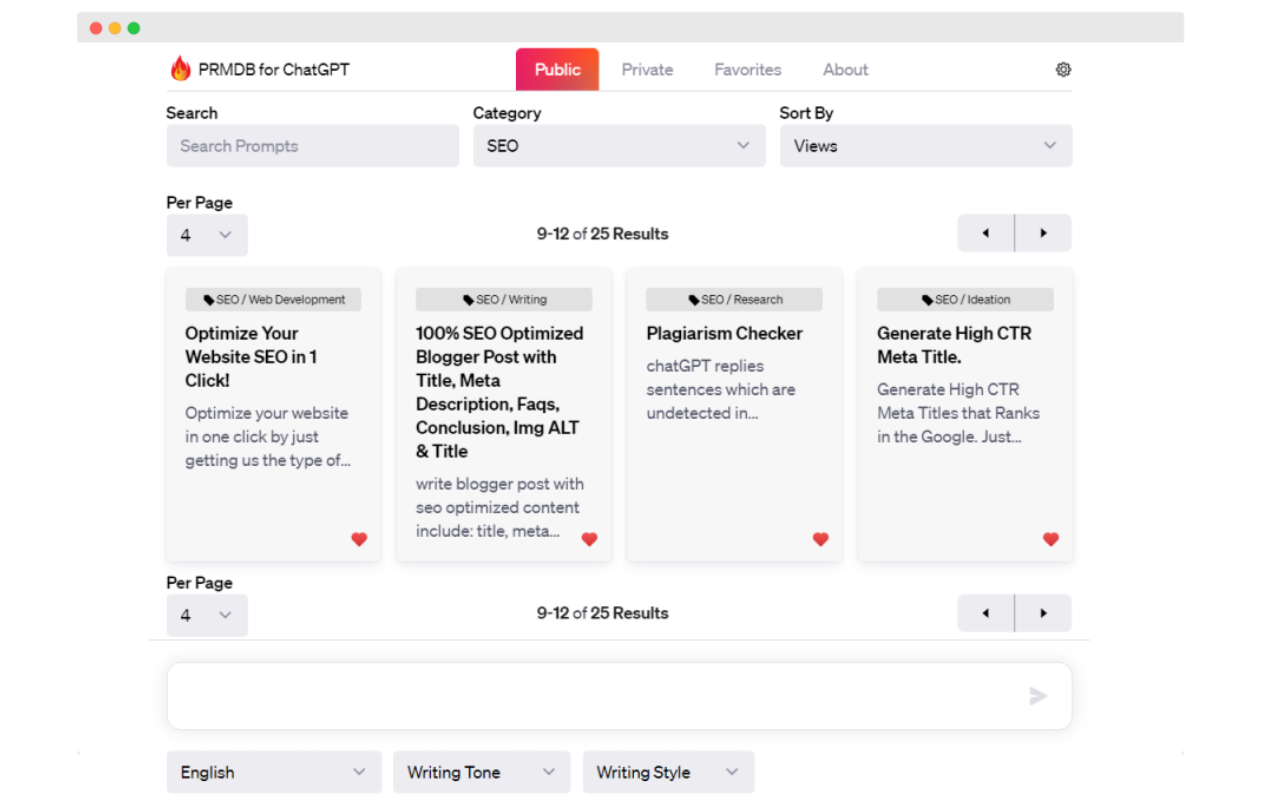The image size is (1280, 800).
Task: Click description 'Optimize your website in one click'
Action: click(268, 436)
